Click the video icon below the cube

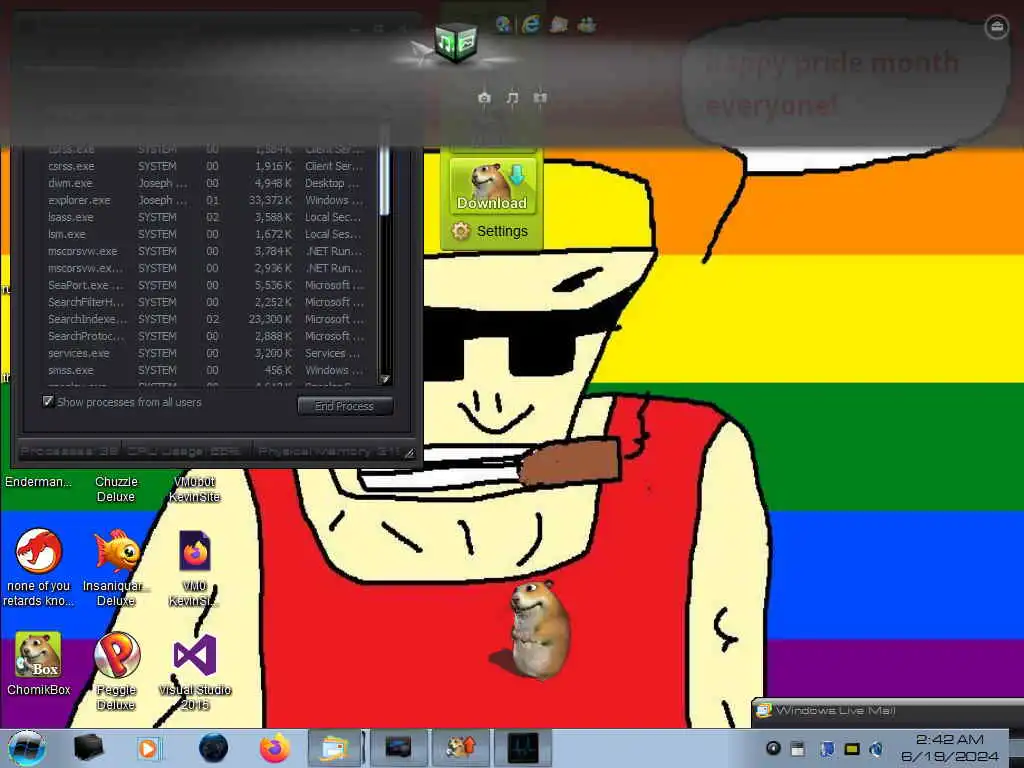pyautogui.click(x=539, y=98)
